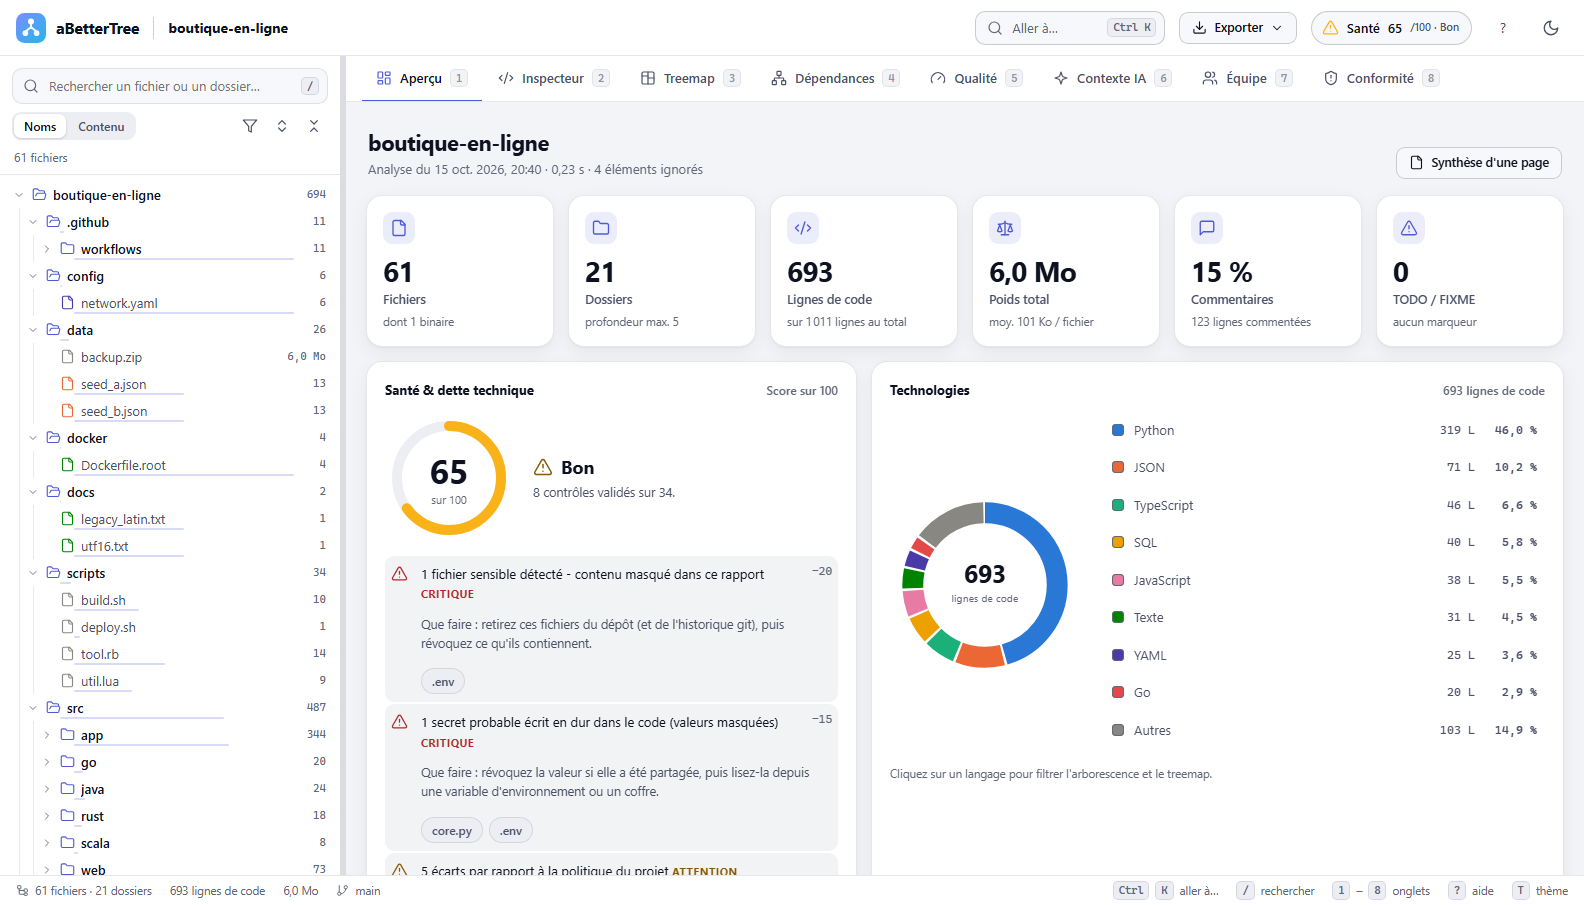Viewport: 1584px width, 905px height.
Task: Expand the app folder under src
Action: 47,735
